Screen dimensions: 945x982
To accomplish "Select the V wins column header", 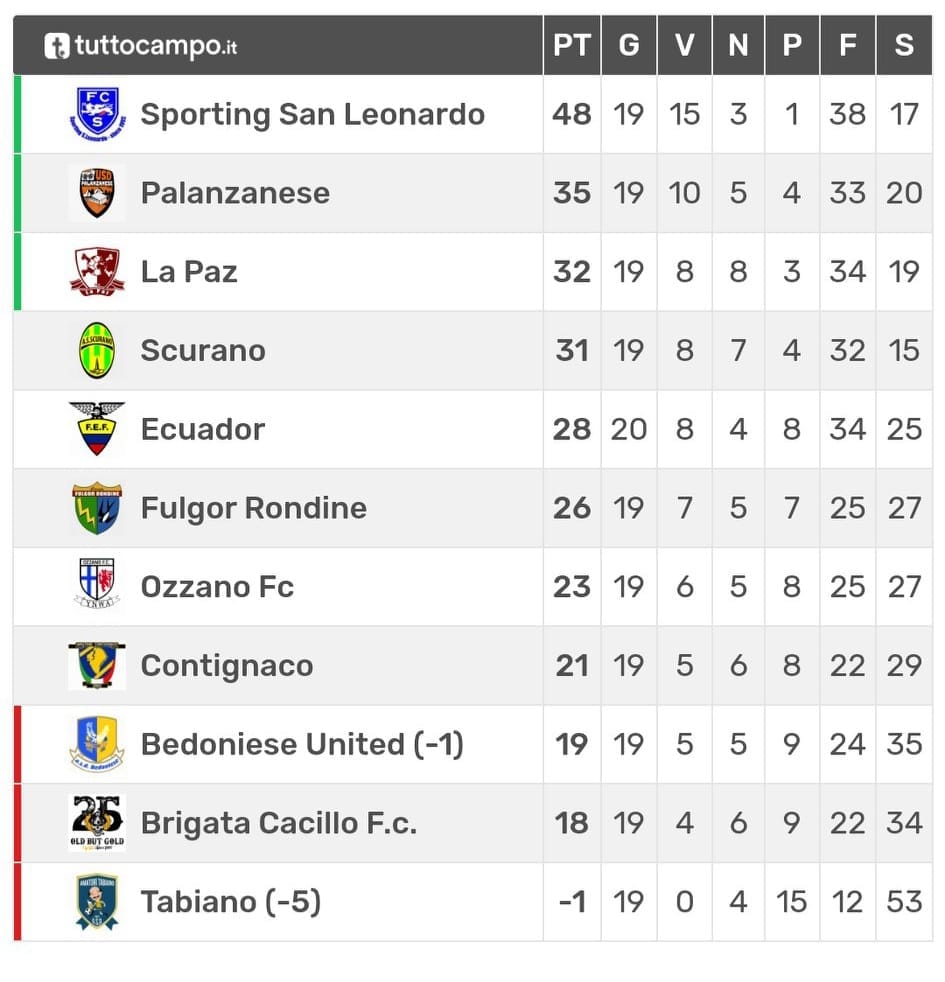I will tap(685, 46).
